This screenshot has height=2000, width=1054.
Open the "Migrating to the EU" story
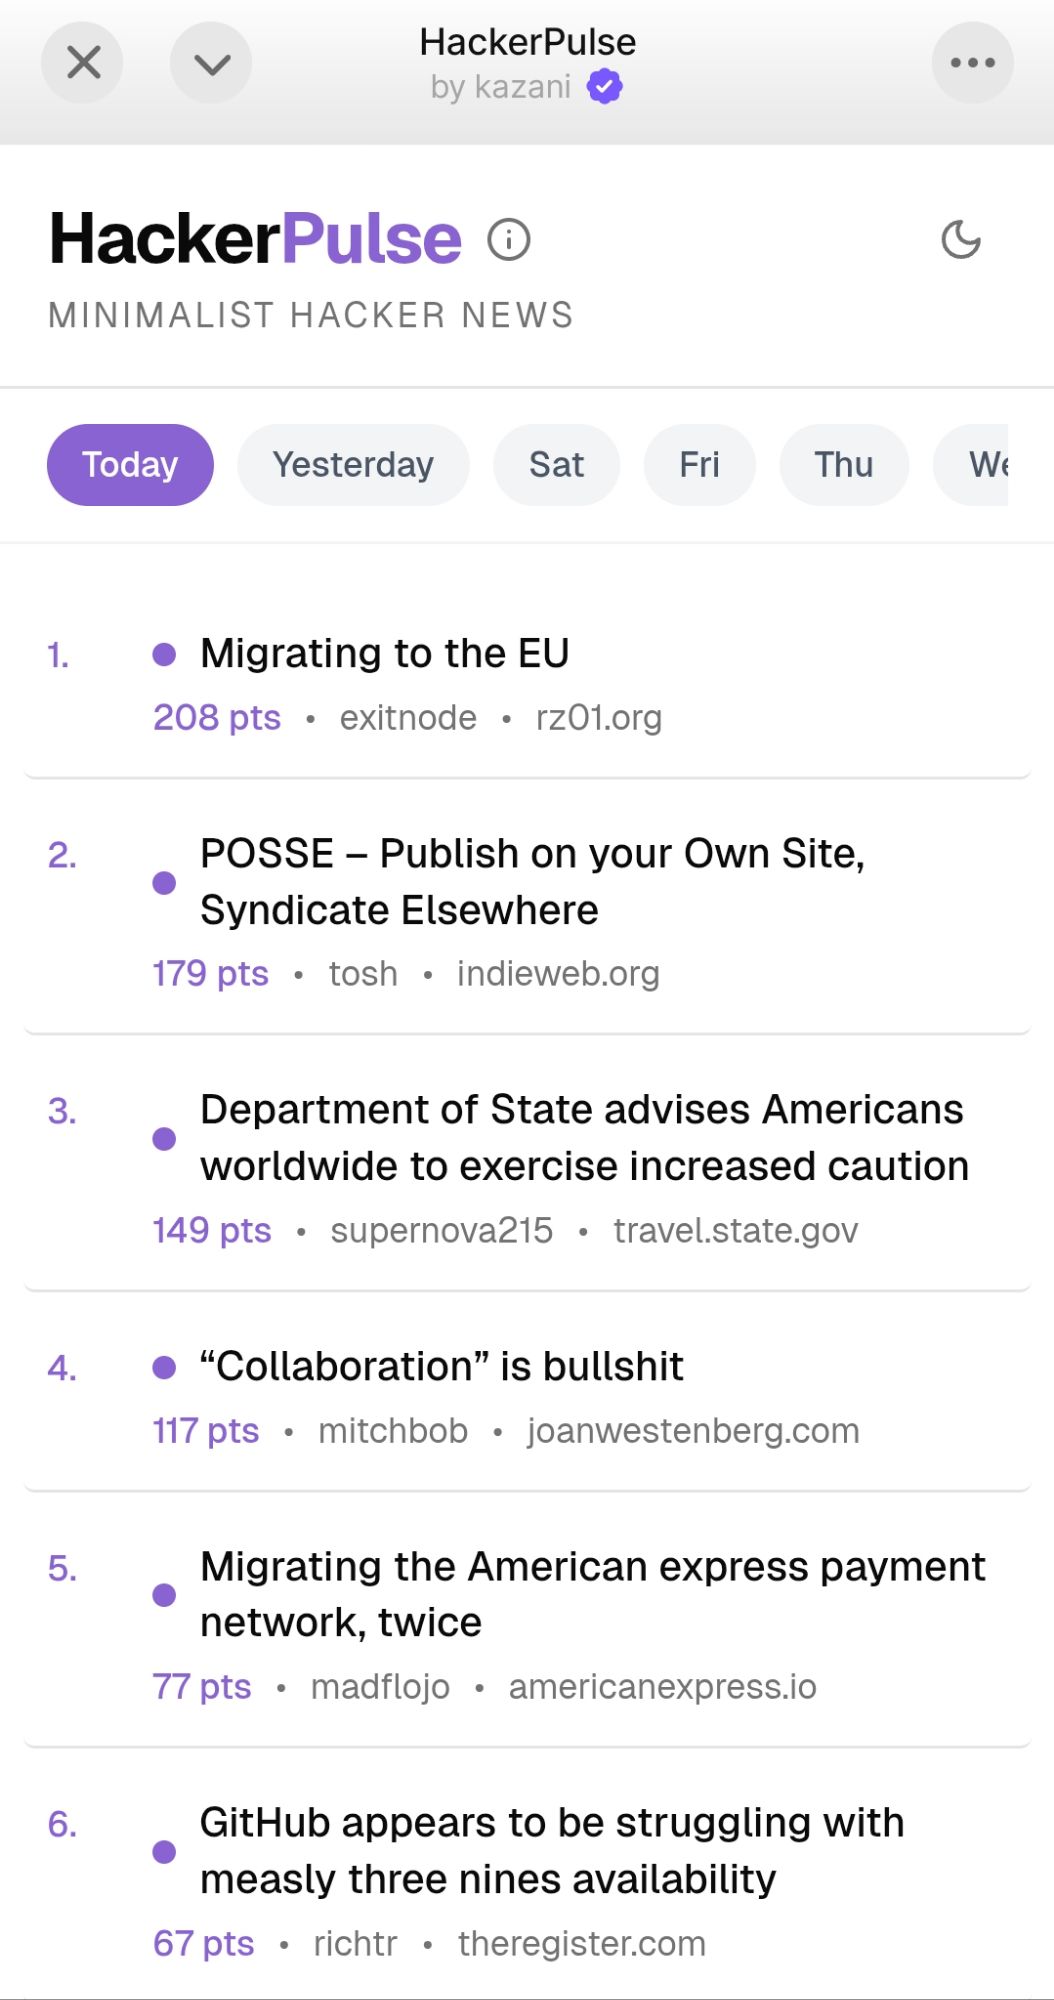click(x=385, y=654)
